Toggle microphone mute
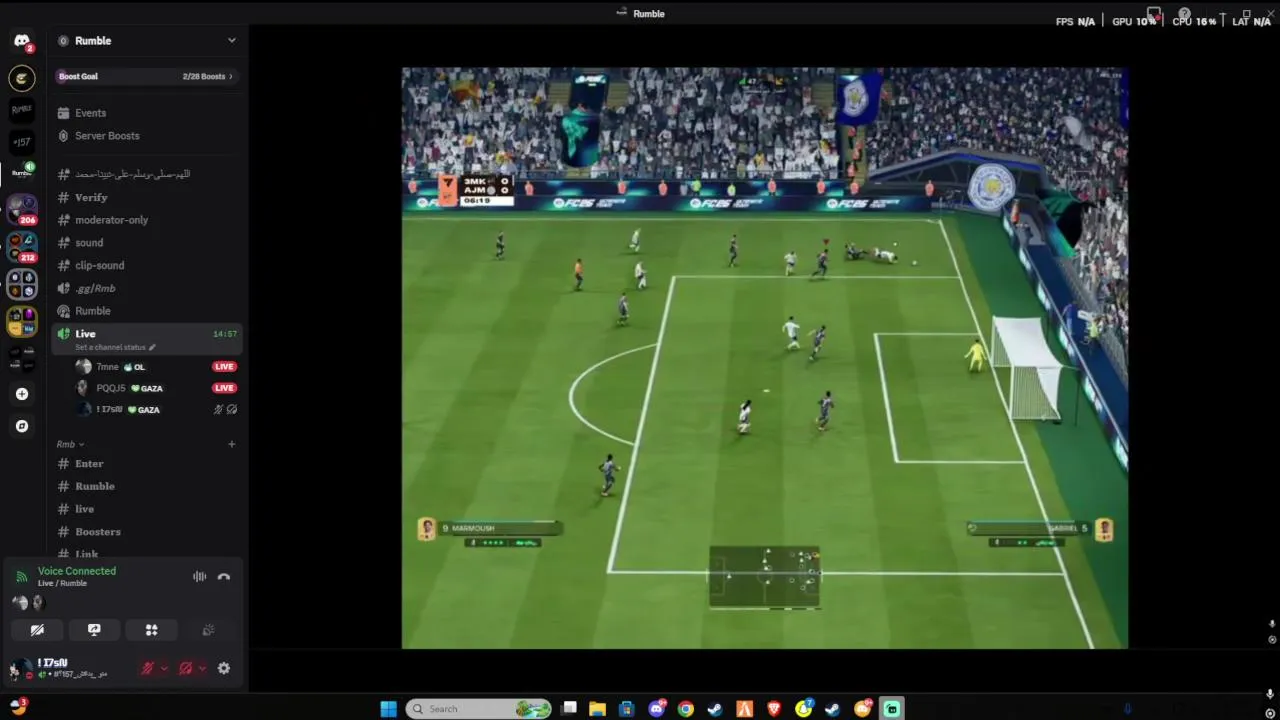This screenshot has width=1280, height=720. click(147, 669)
